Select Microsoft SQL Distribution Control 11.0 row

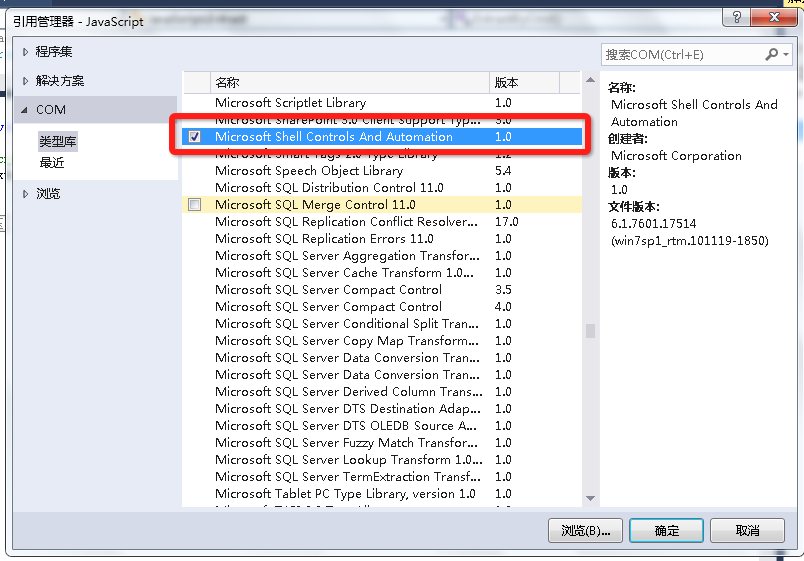point(382,188)
